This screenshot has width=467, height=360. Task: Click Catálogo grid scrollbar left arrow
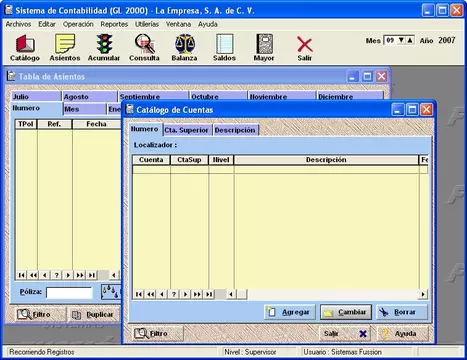pos(231,294)
